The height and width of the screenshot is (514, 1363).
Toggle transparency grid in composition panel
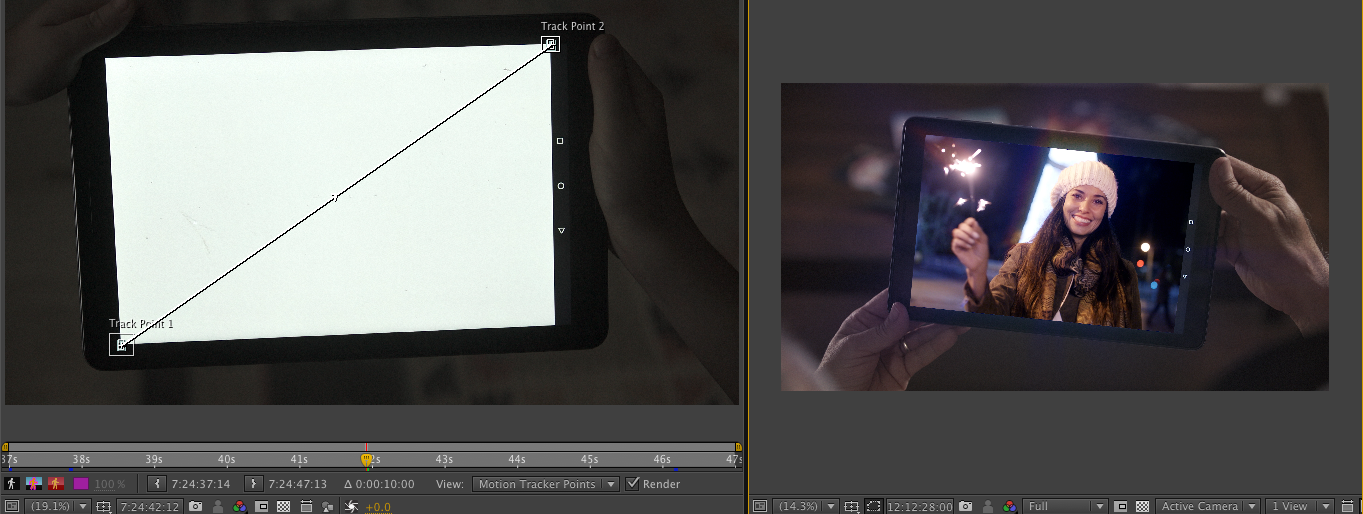[1142, 506]
